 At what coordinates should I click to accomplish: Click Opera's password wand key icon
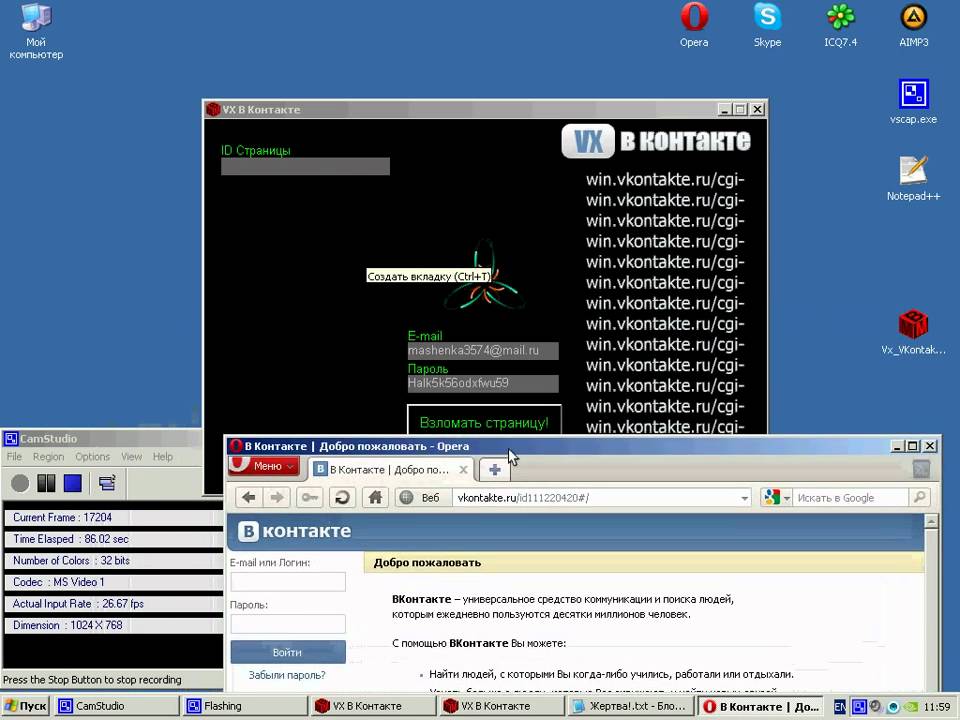click(309, 497)
